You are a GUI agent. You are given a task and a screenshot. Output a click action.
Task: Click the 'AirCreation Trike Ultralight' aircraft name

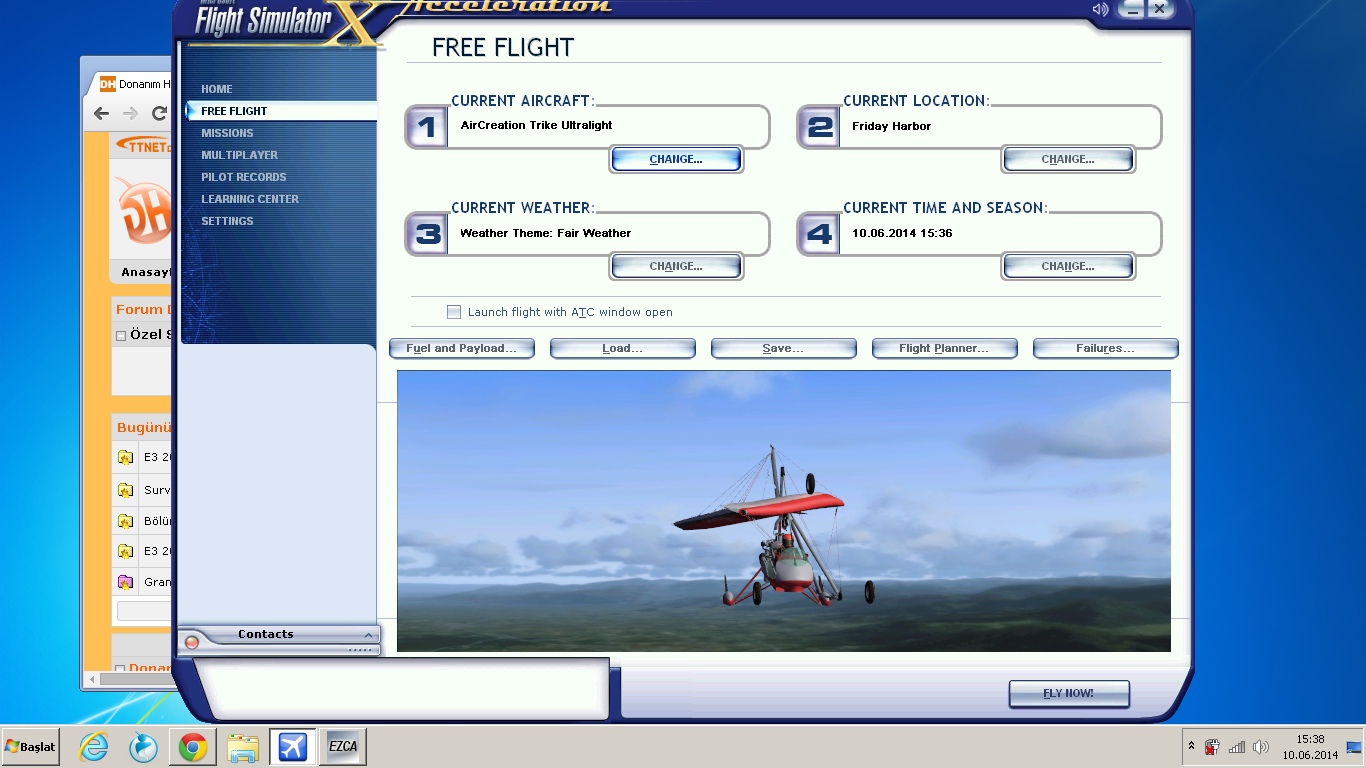(x=536, y=125)
